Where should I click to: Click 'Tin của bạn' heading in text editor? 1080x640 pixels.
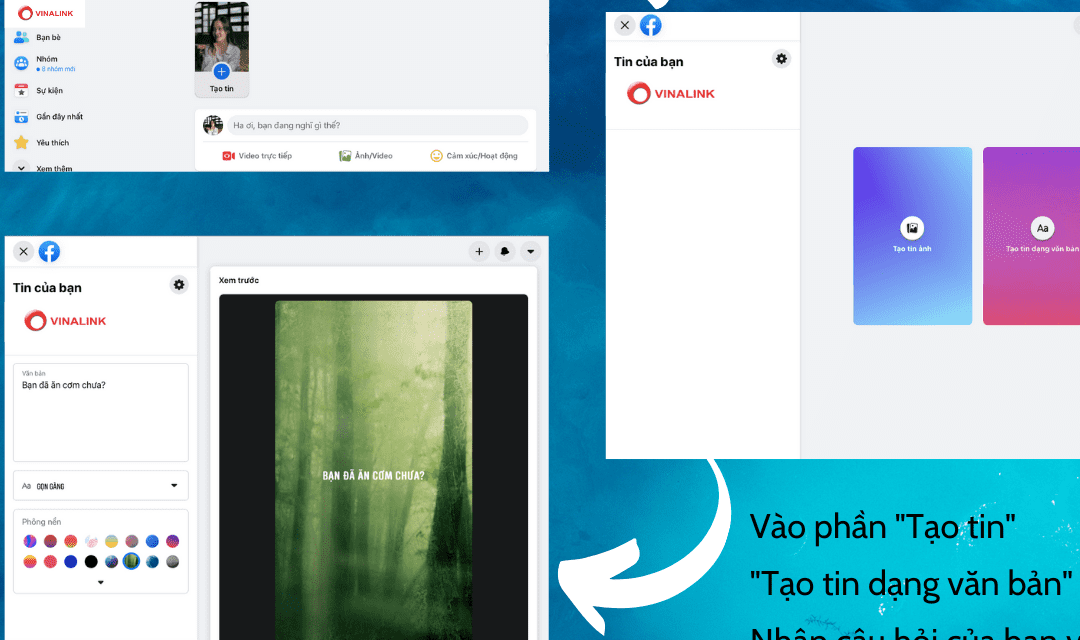47,288
